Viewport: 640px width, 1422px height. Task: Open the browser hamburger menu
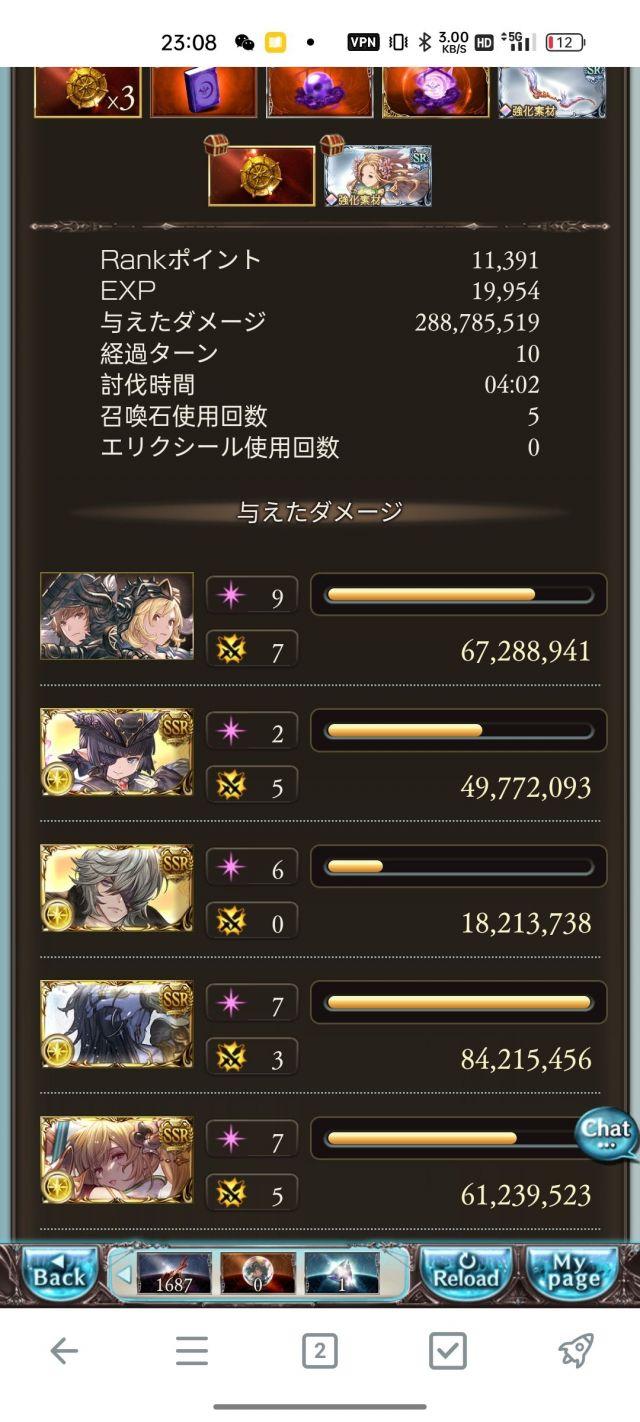coord(191,1352)
